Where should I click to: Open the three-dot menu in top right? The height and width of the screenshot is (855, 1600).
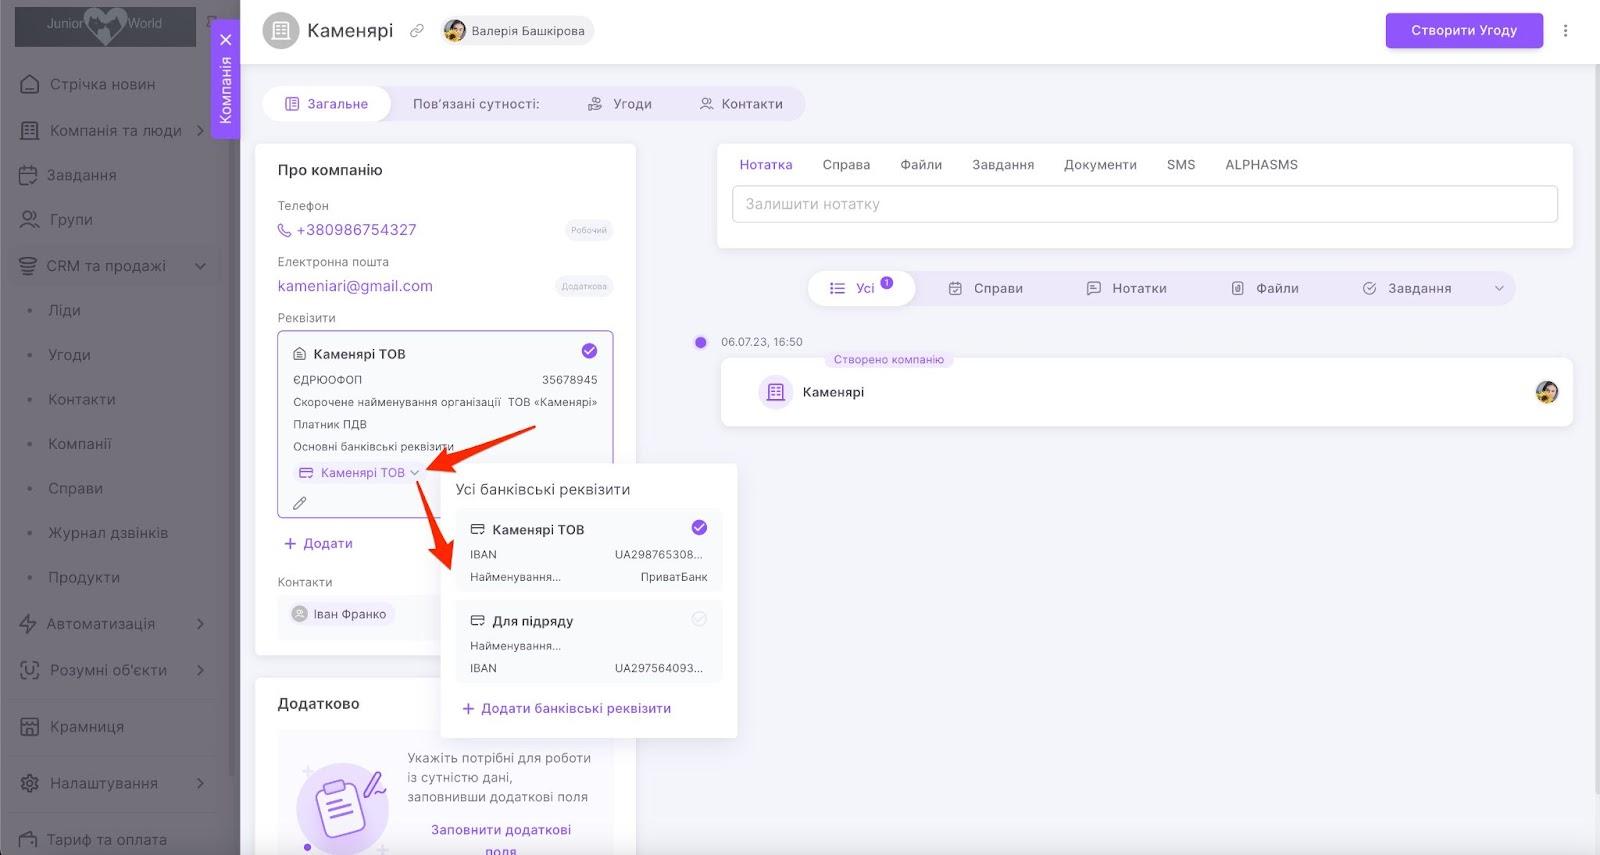tap(1565, 31)
